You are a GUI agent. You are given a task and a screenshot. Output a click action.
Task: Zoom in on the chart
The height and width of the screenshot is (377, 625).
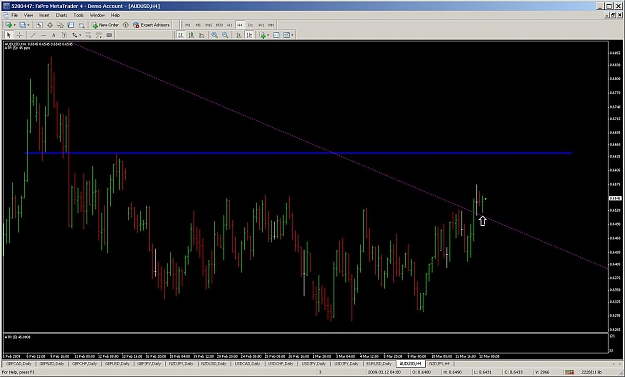click(214, 35)
